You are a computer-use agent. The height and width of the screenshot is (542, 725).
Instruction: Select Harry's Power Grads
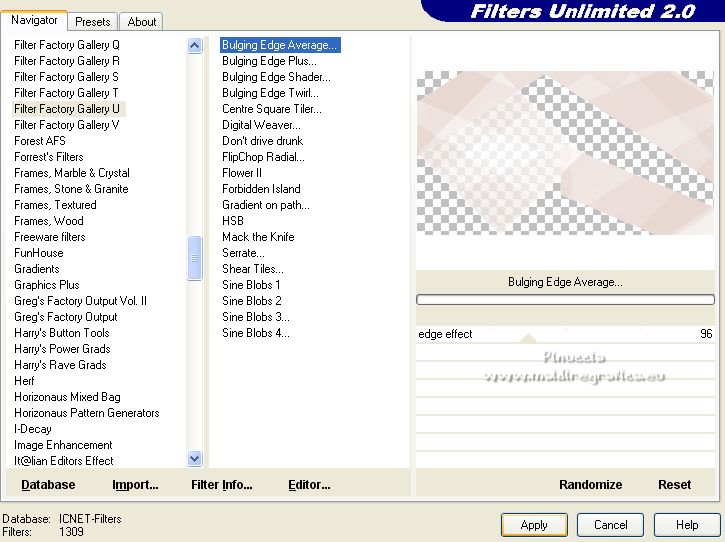pos(62,349)
